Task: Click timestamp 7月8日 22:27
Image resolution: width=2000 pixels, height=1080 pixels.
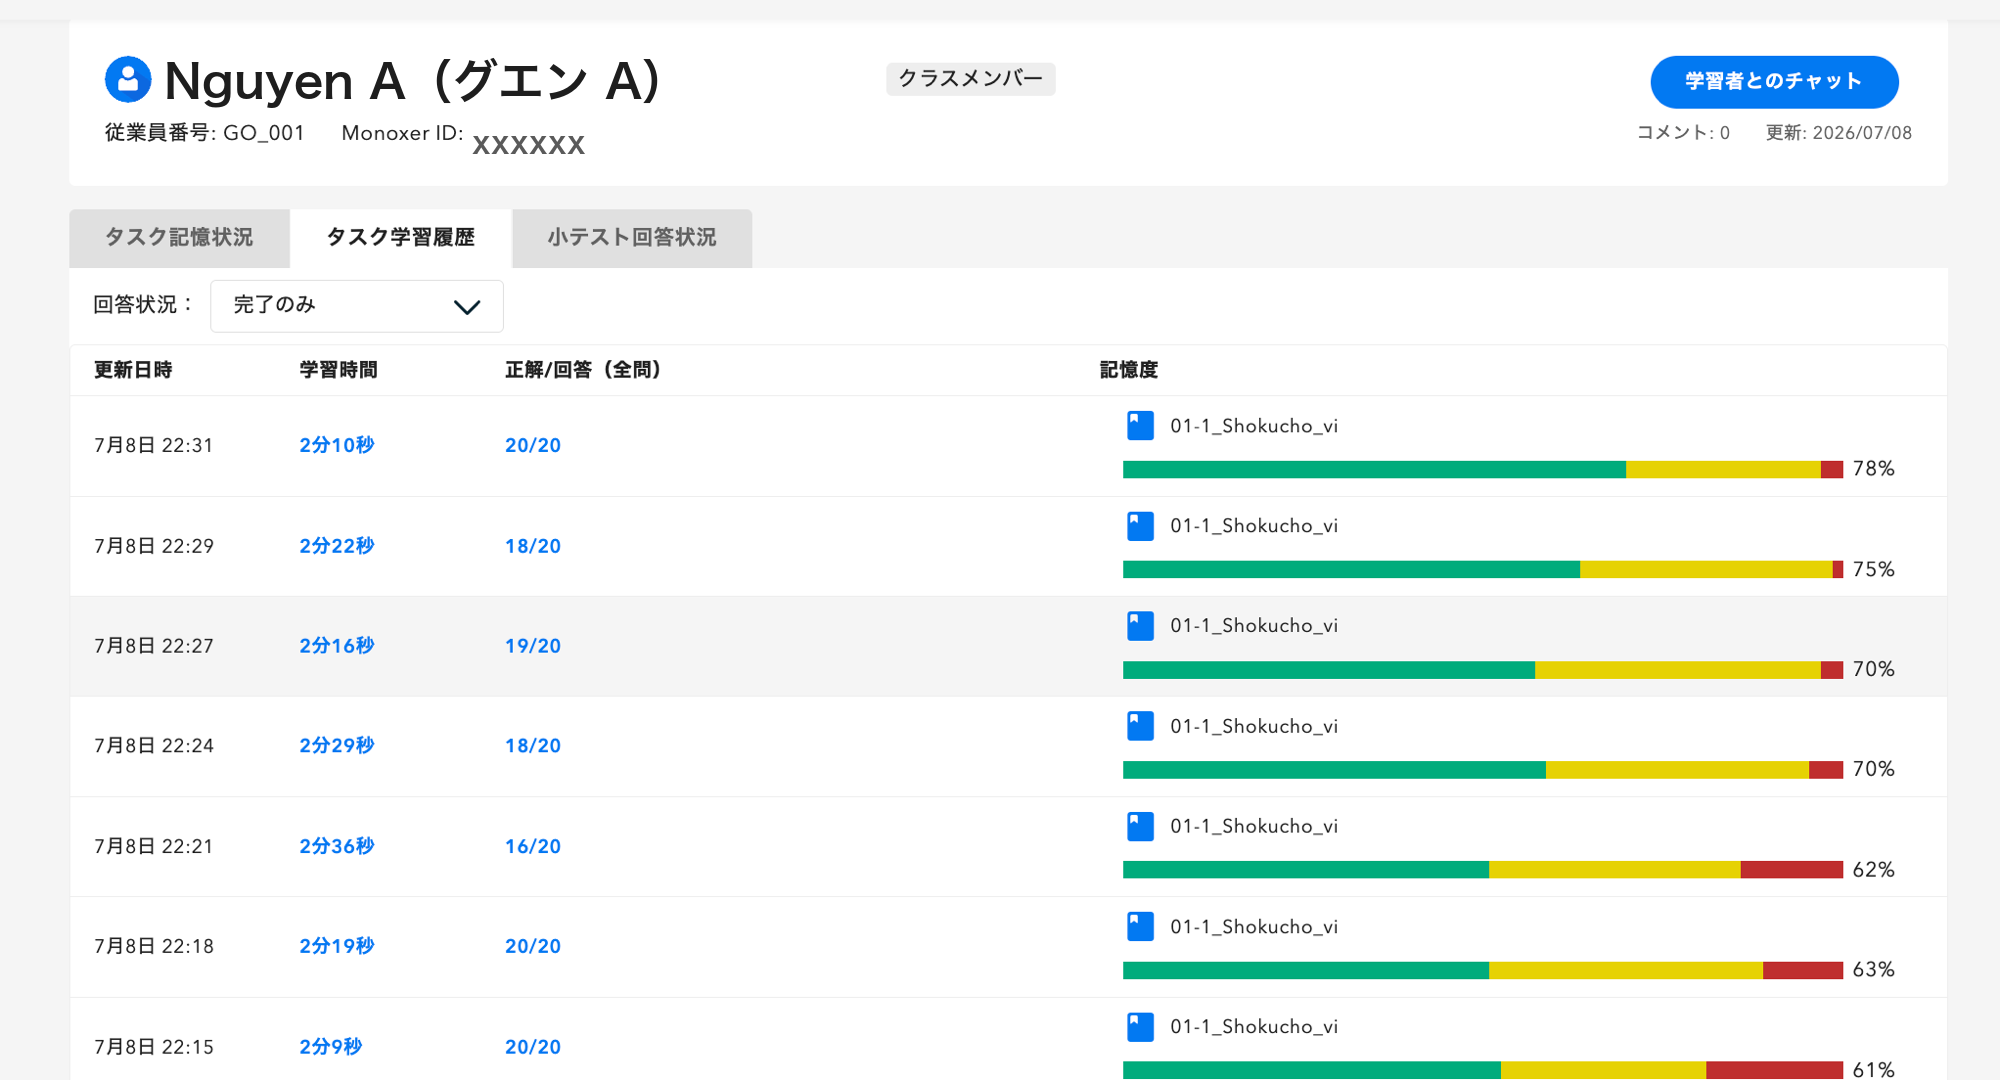Action: click(154, 646)
